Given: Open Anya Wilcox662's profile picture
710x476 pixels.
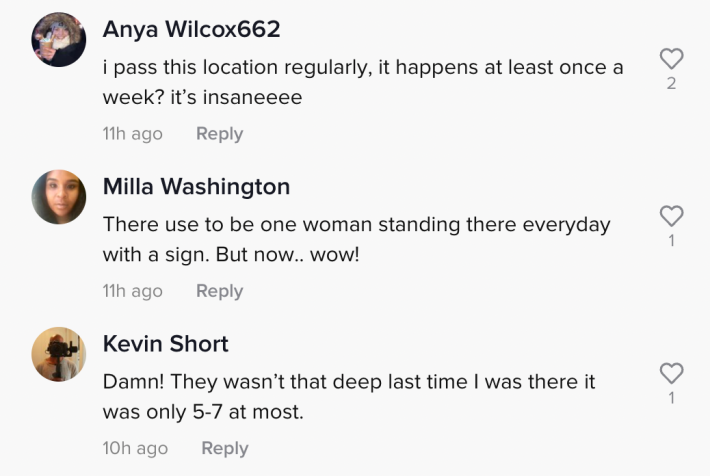Looking at the screenshot, I should click(58, 39).
